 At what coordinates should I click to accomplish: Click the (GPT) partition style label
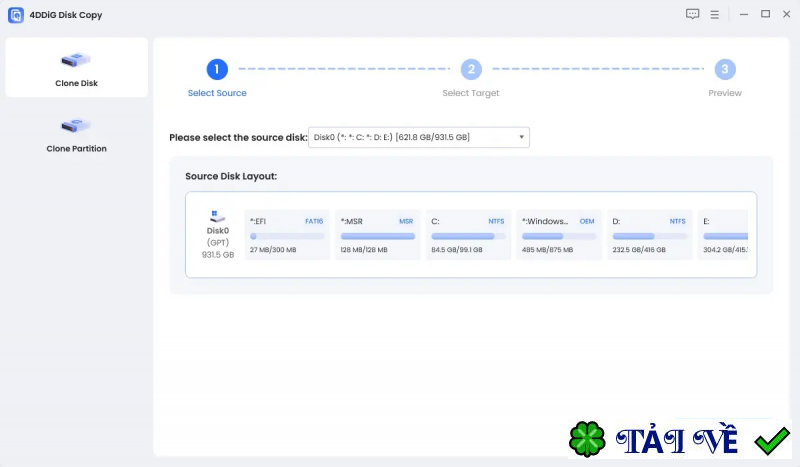[x=217, y=242]
